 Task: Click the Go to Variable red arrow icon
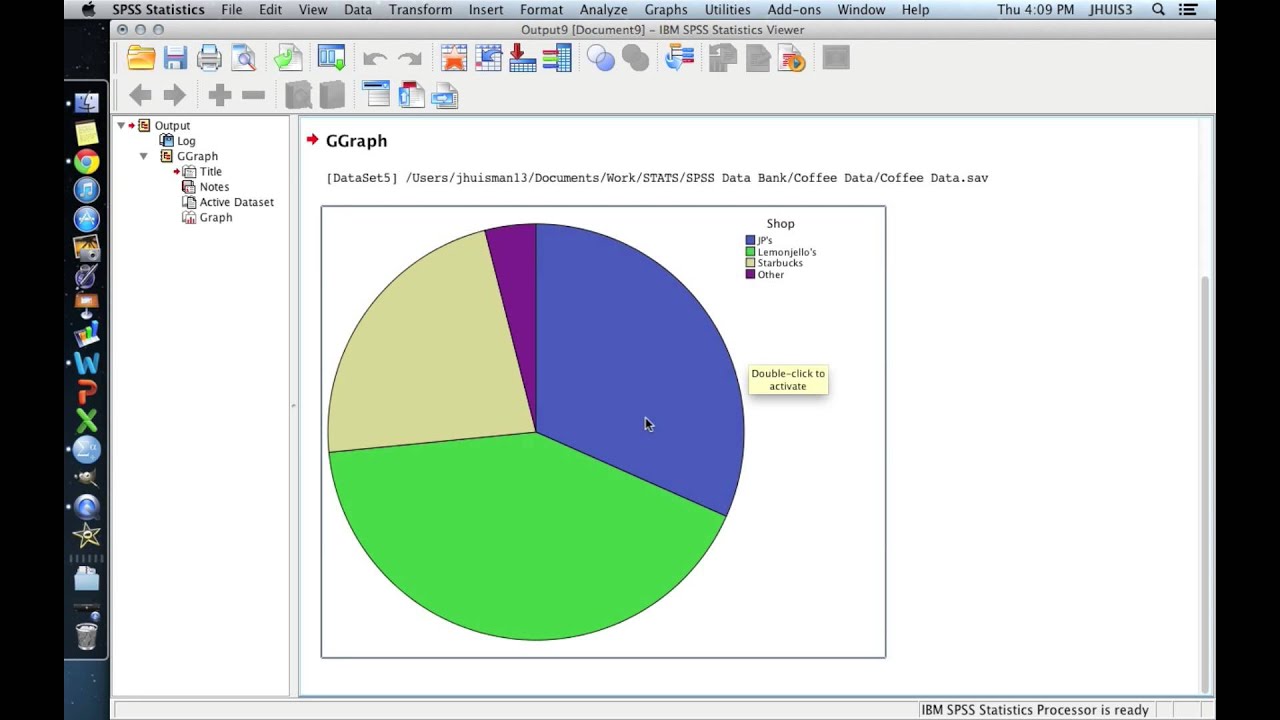point(522,58)
